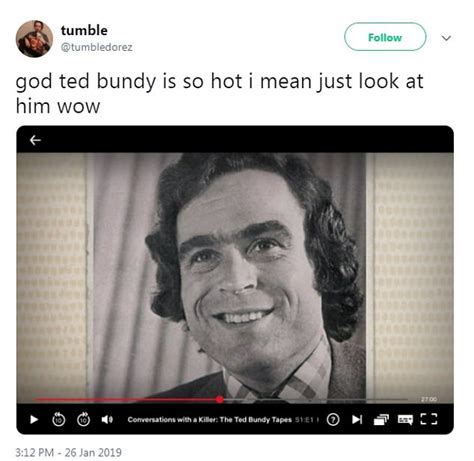Open the tweet timestamp 26 Jan 2019
Screen dimensions: 474x461
68,452
